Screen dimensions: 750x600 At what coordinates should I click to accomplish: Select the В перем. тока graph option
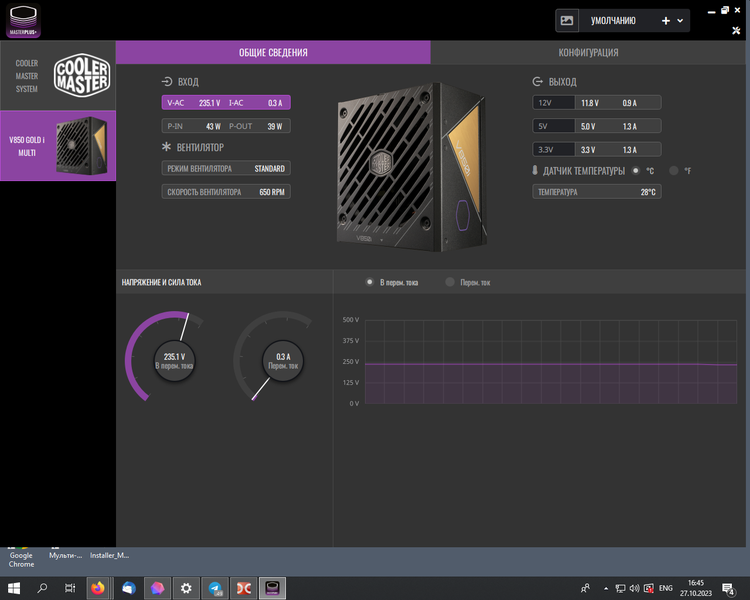[x=369, y=282]
